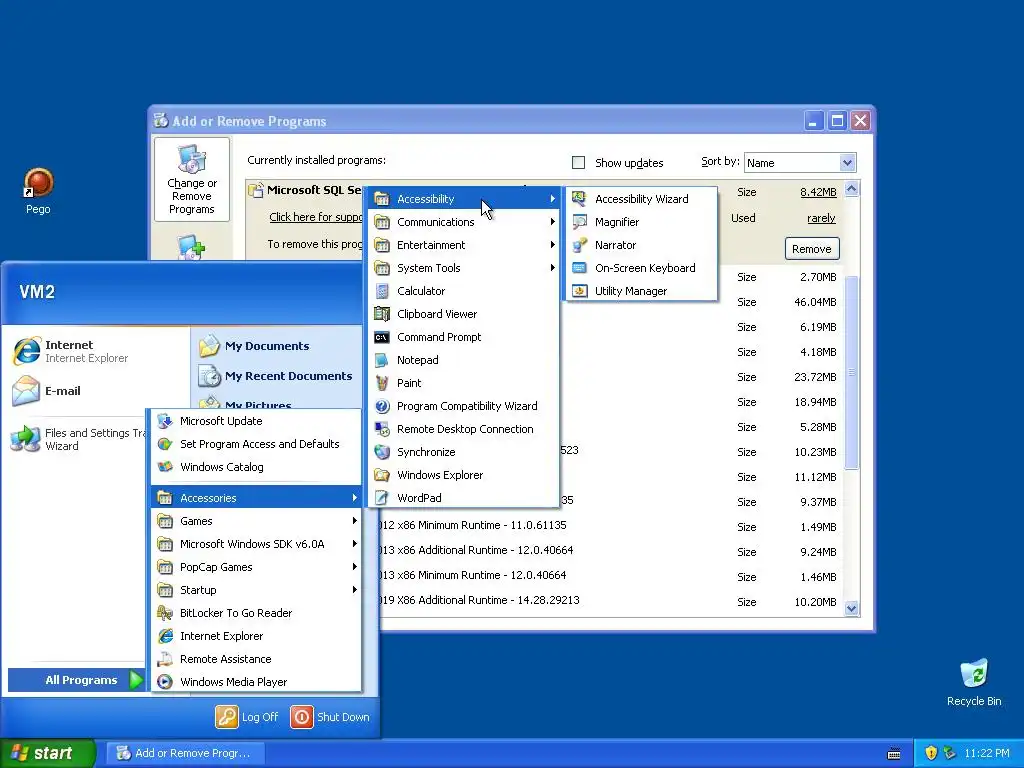
Task: Click the program list scroll down arrow
Action: click(x=851, y=609)
